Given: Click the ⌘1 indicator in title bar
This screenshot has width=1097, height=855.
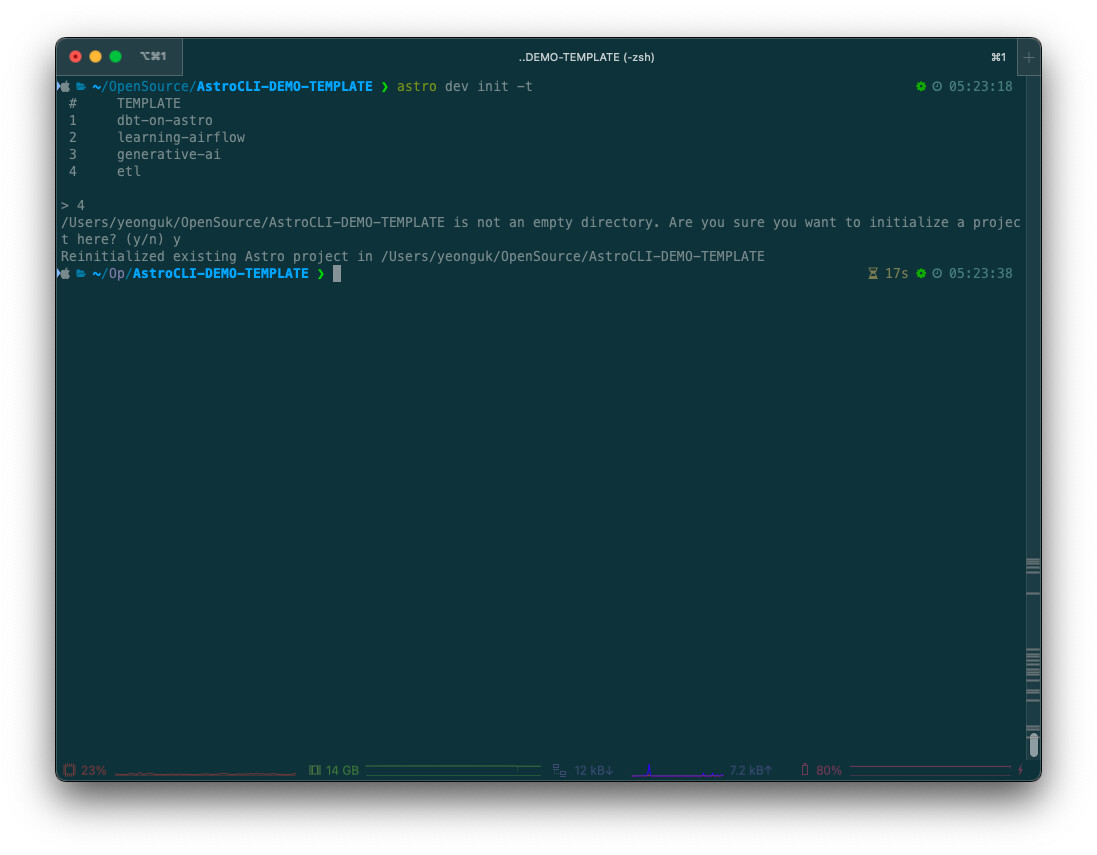Looking at the screenshot, I should point(998,57).
